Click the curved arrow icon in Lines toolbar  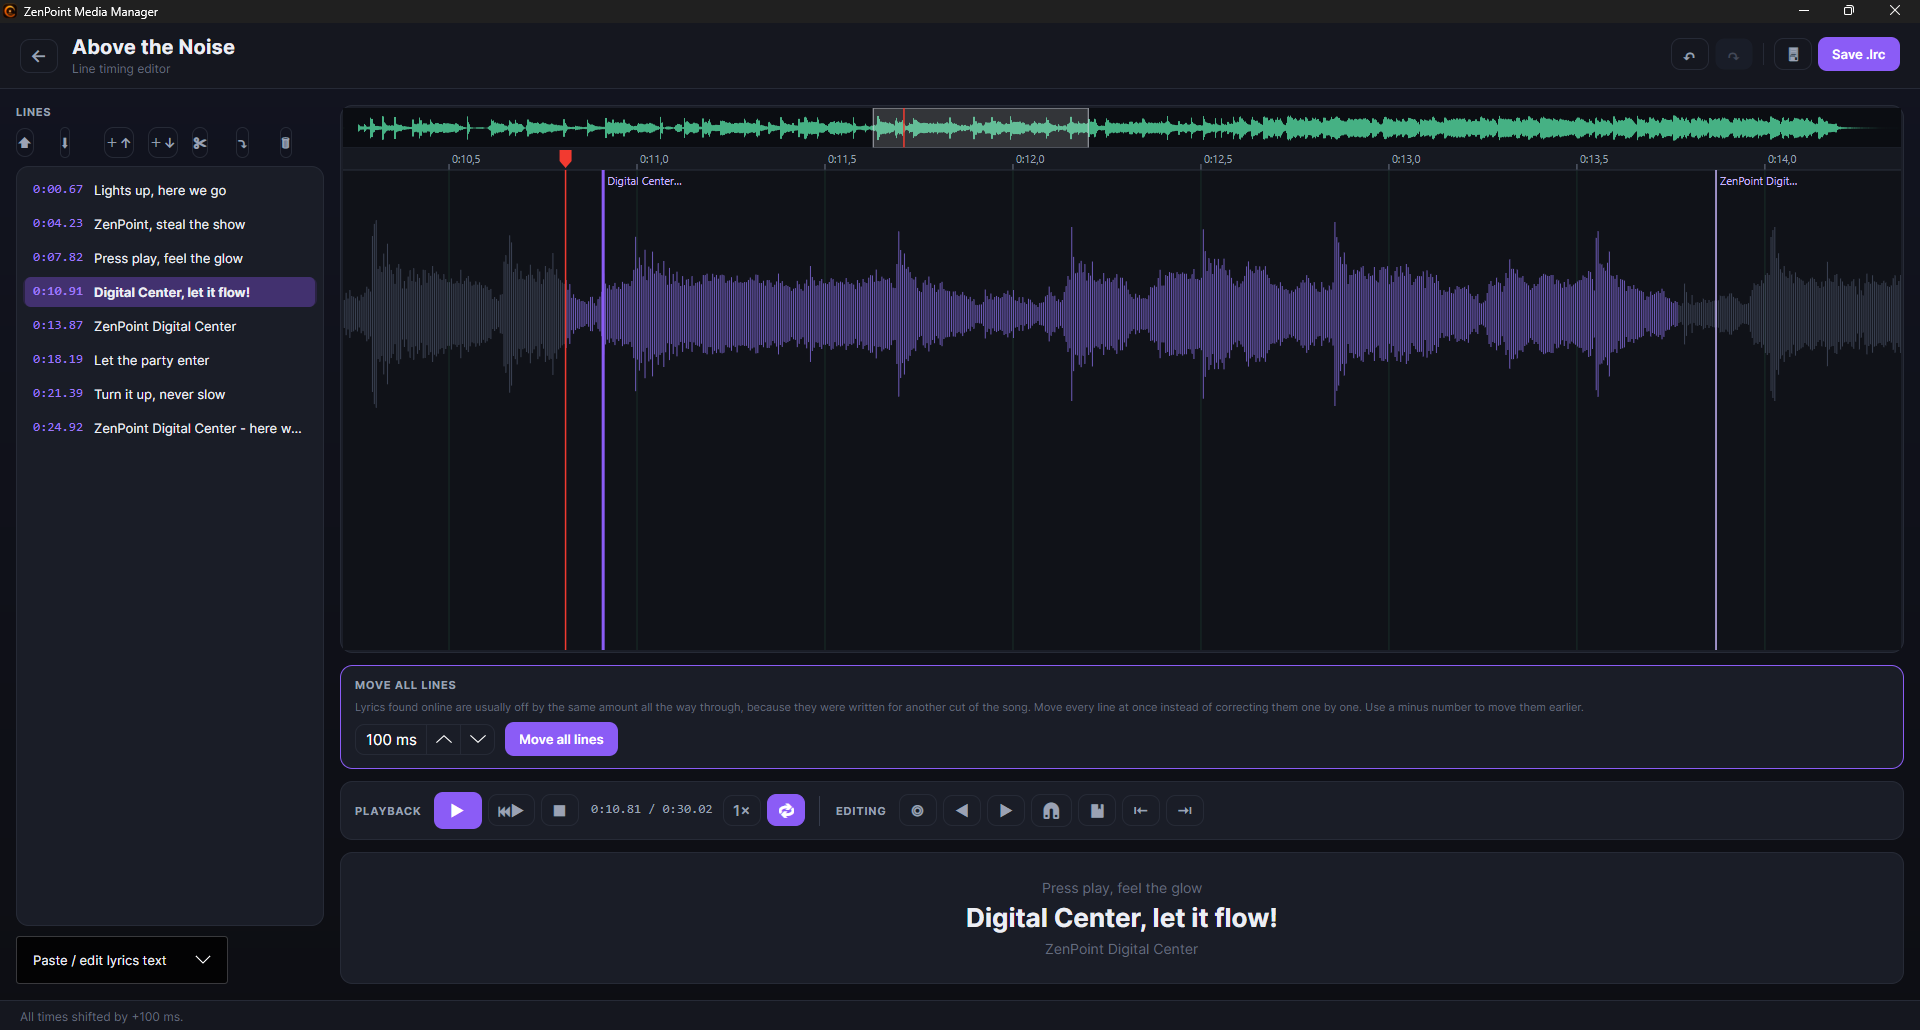[x=242, y=143]
